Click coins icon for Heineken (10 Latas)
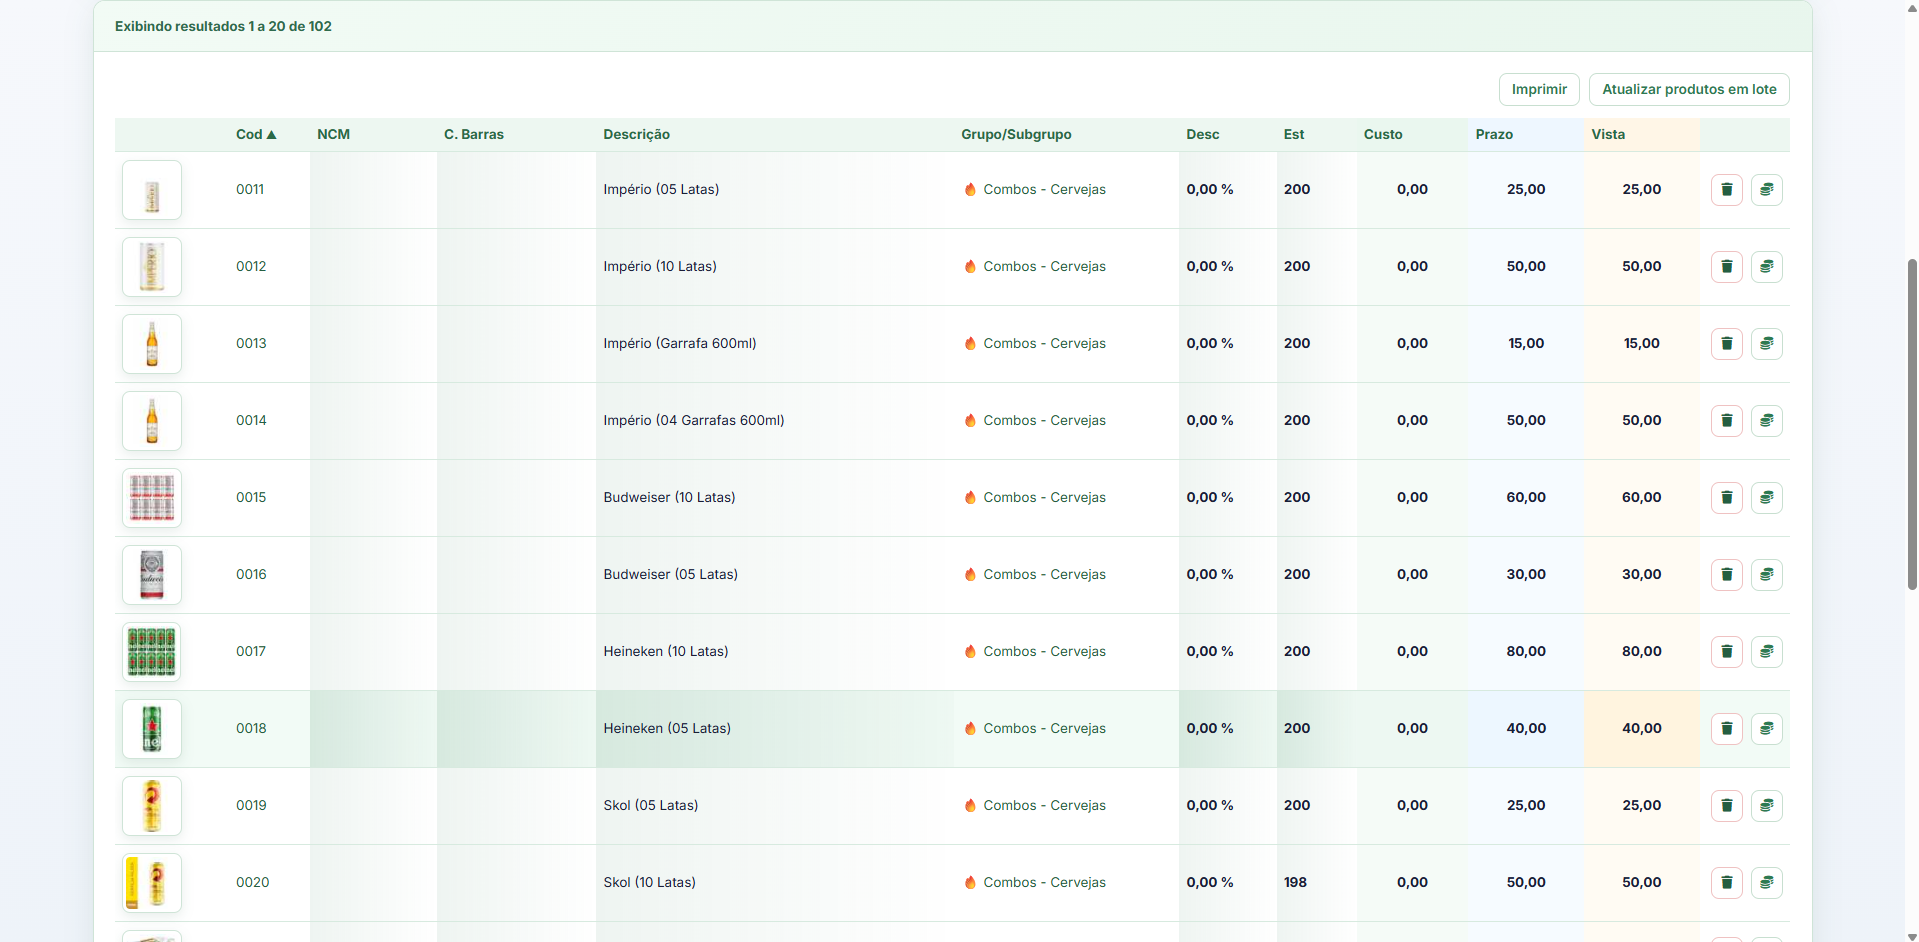Viewport: 1919px width, 942px height. coord(1767,652)
